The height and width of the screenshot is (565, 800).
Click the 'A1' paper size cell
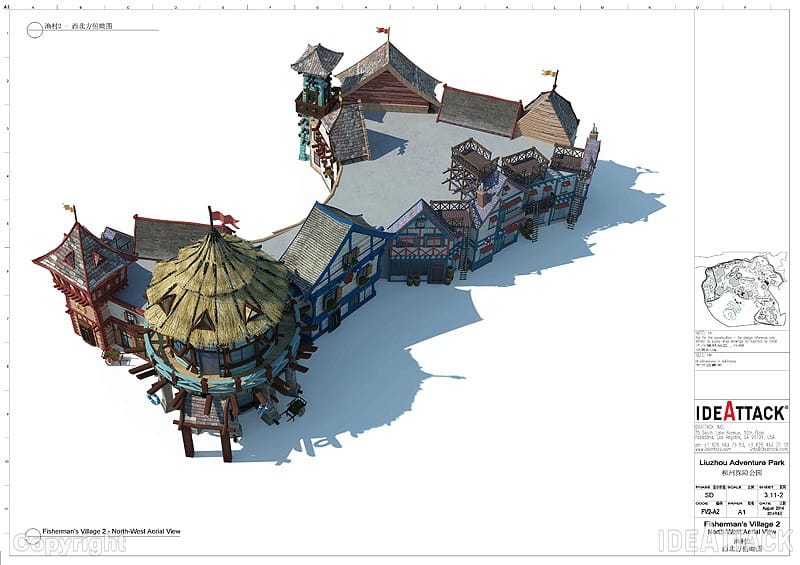coord(741,509)
